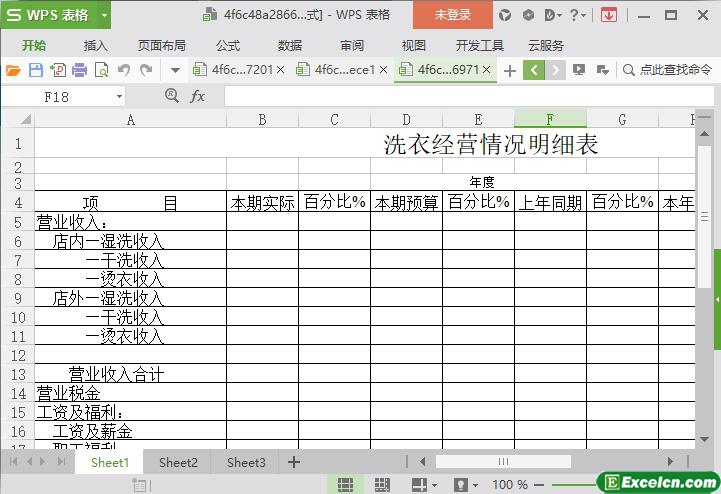The height and width of the screenshot is (494, 721).
Task: Click the cell 营业收入合计
Action: (131, 374)
